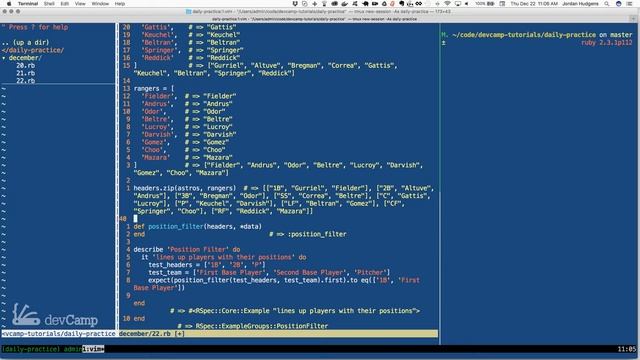Click 'Press ? for help' hint line

pos(35,27)
